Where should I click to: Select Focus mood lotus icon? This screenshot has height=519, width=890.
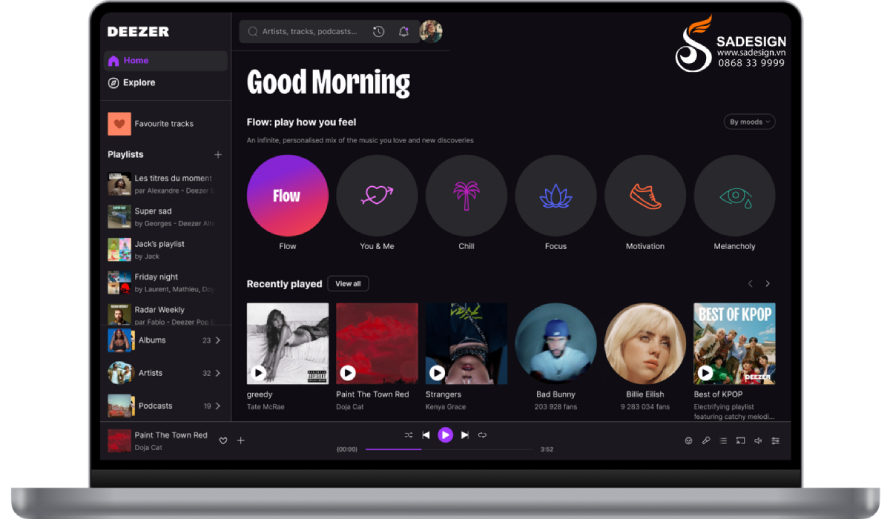[556, 196]
